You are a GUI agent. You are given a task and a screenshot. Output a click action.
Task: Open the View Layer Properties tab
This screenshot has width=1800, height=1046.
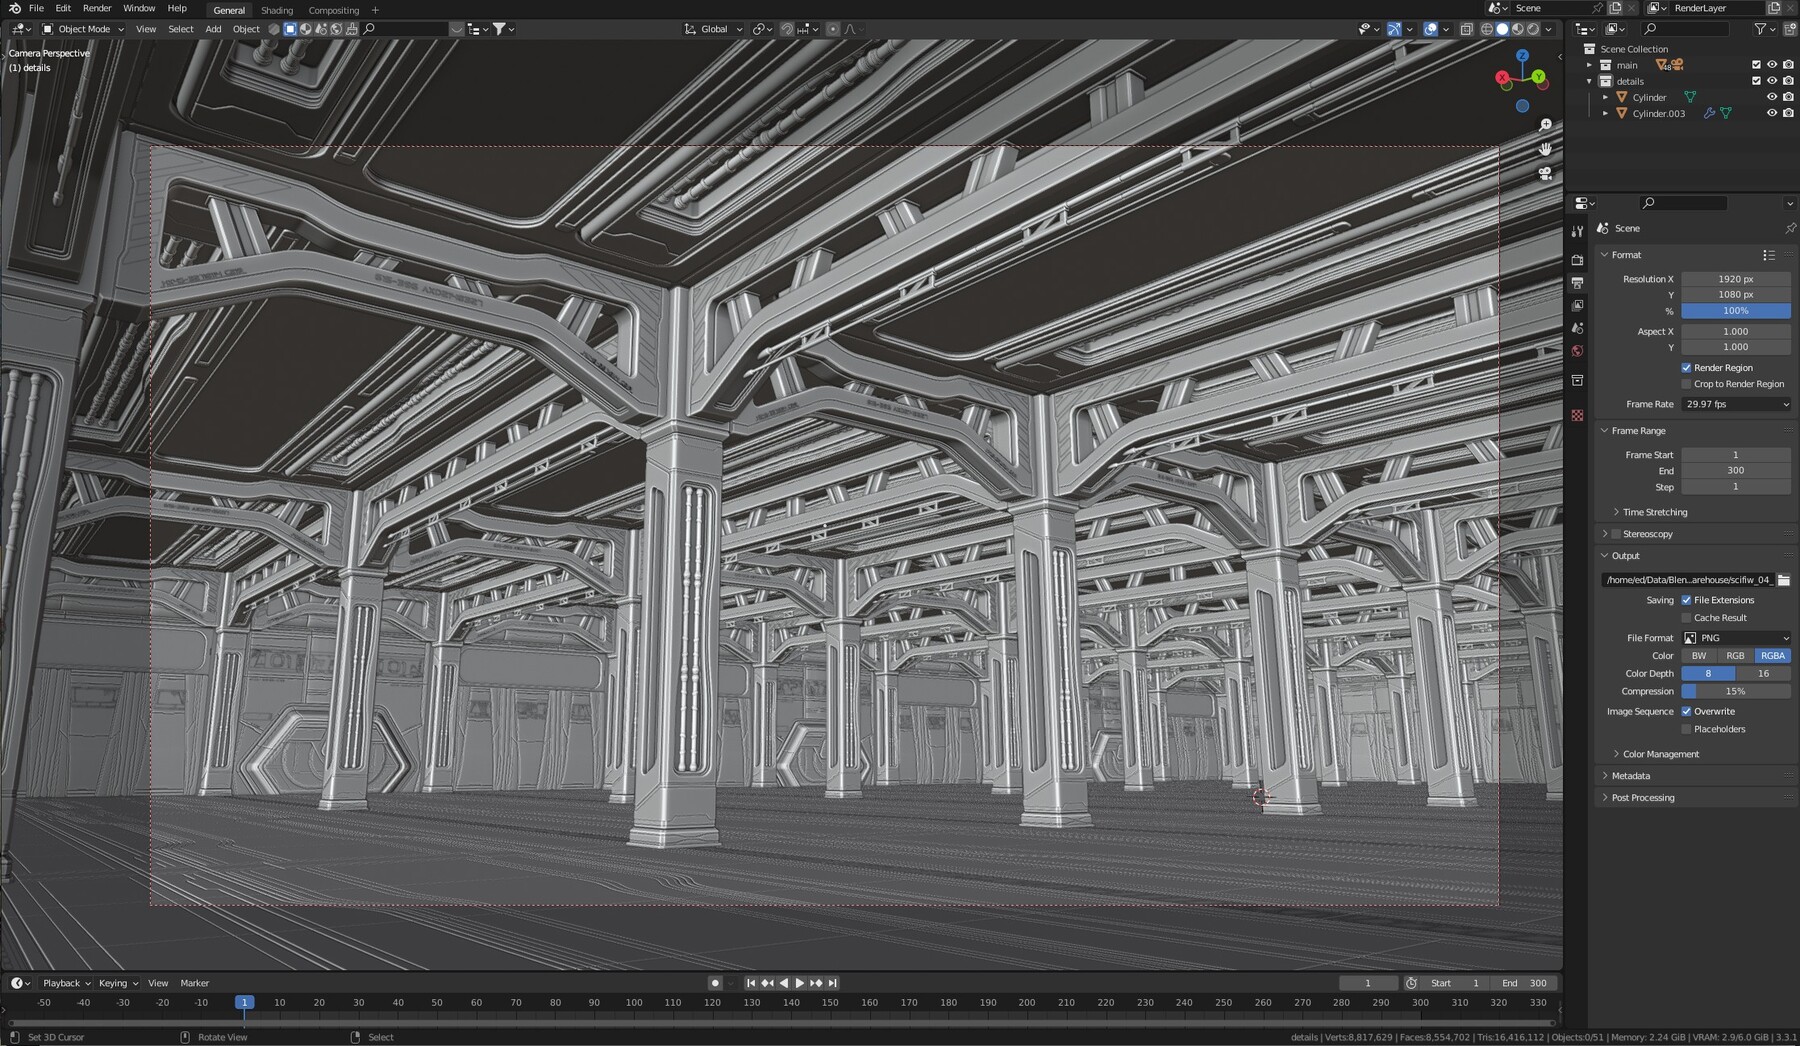(x=1578, y=306)
